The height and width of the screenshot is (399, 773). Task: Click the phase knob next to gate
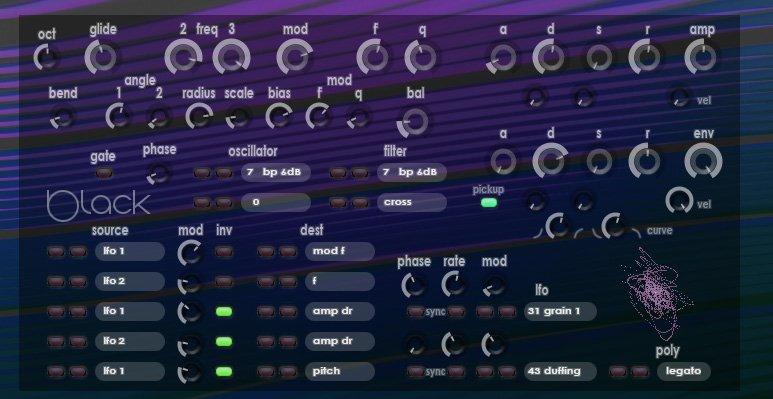pyautogui.click(x=159, y=174)
